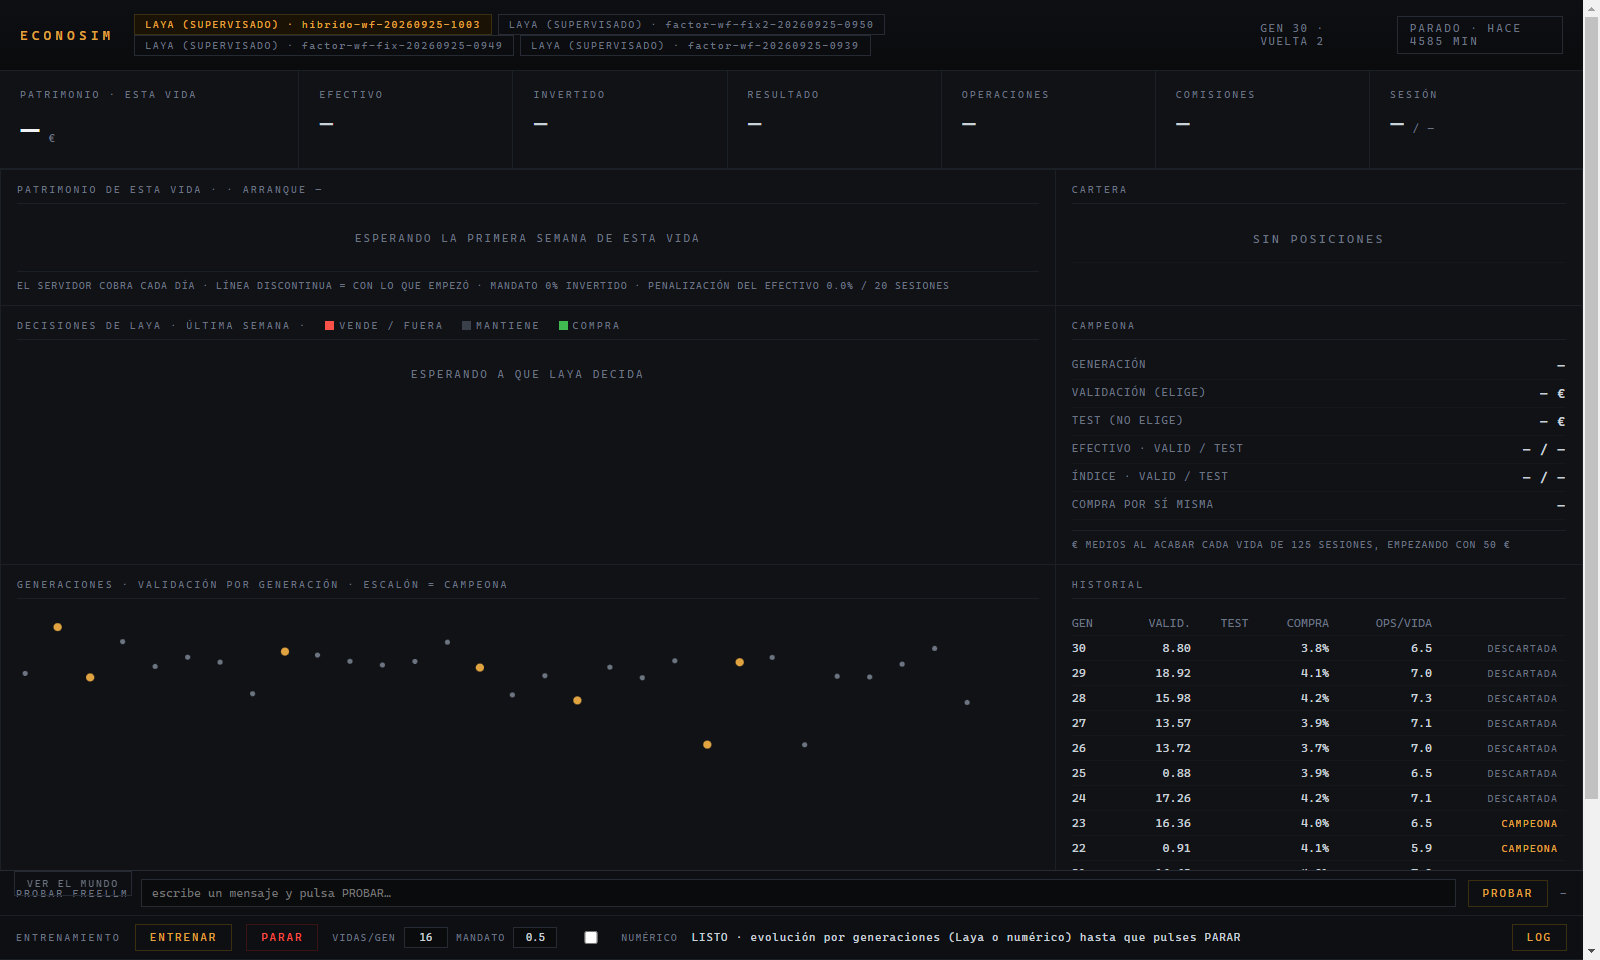Click the ECONOSIM logo
The image size is (1600, 960).
tap(66, 36)
